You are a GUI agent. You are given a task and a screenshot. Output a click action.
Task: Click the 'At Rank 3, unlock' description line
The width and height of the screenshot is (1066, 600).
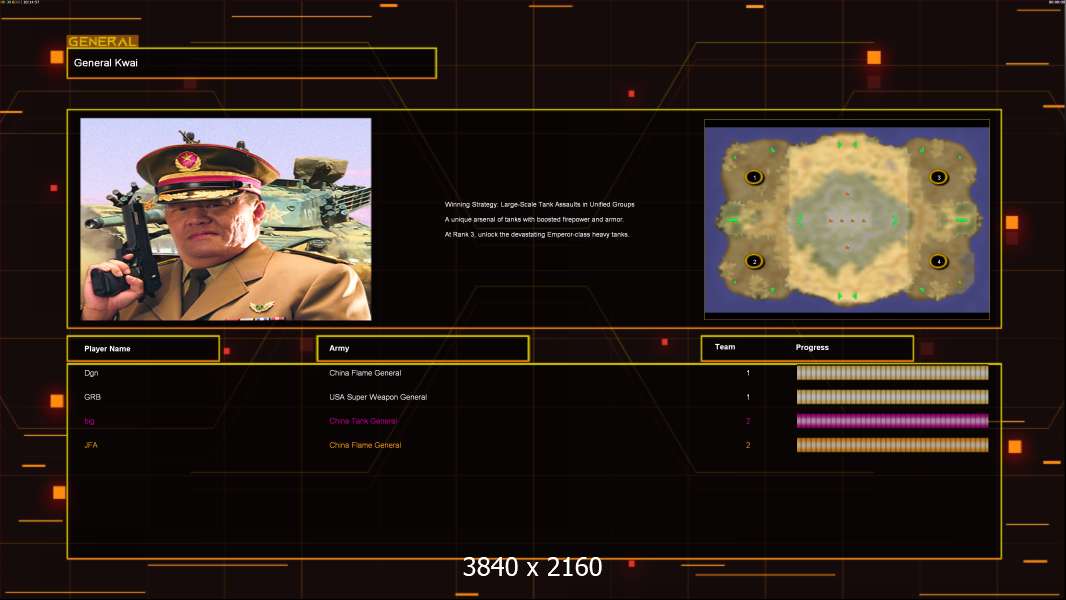[x=537, y=234]
